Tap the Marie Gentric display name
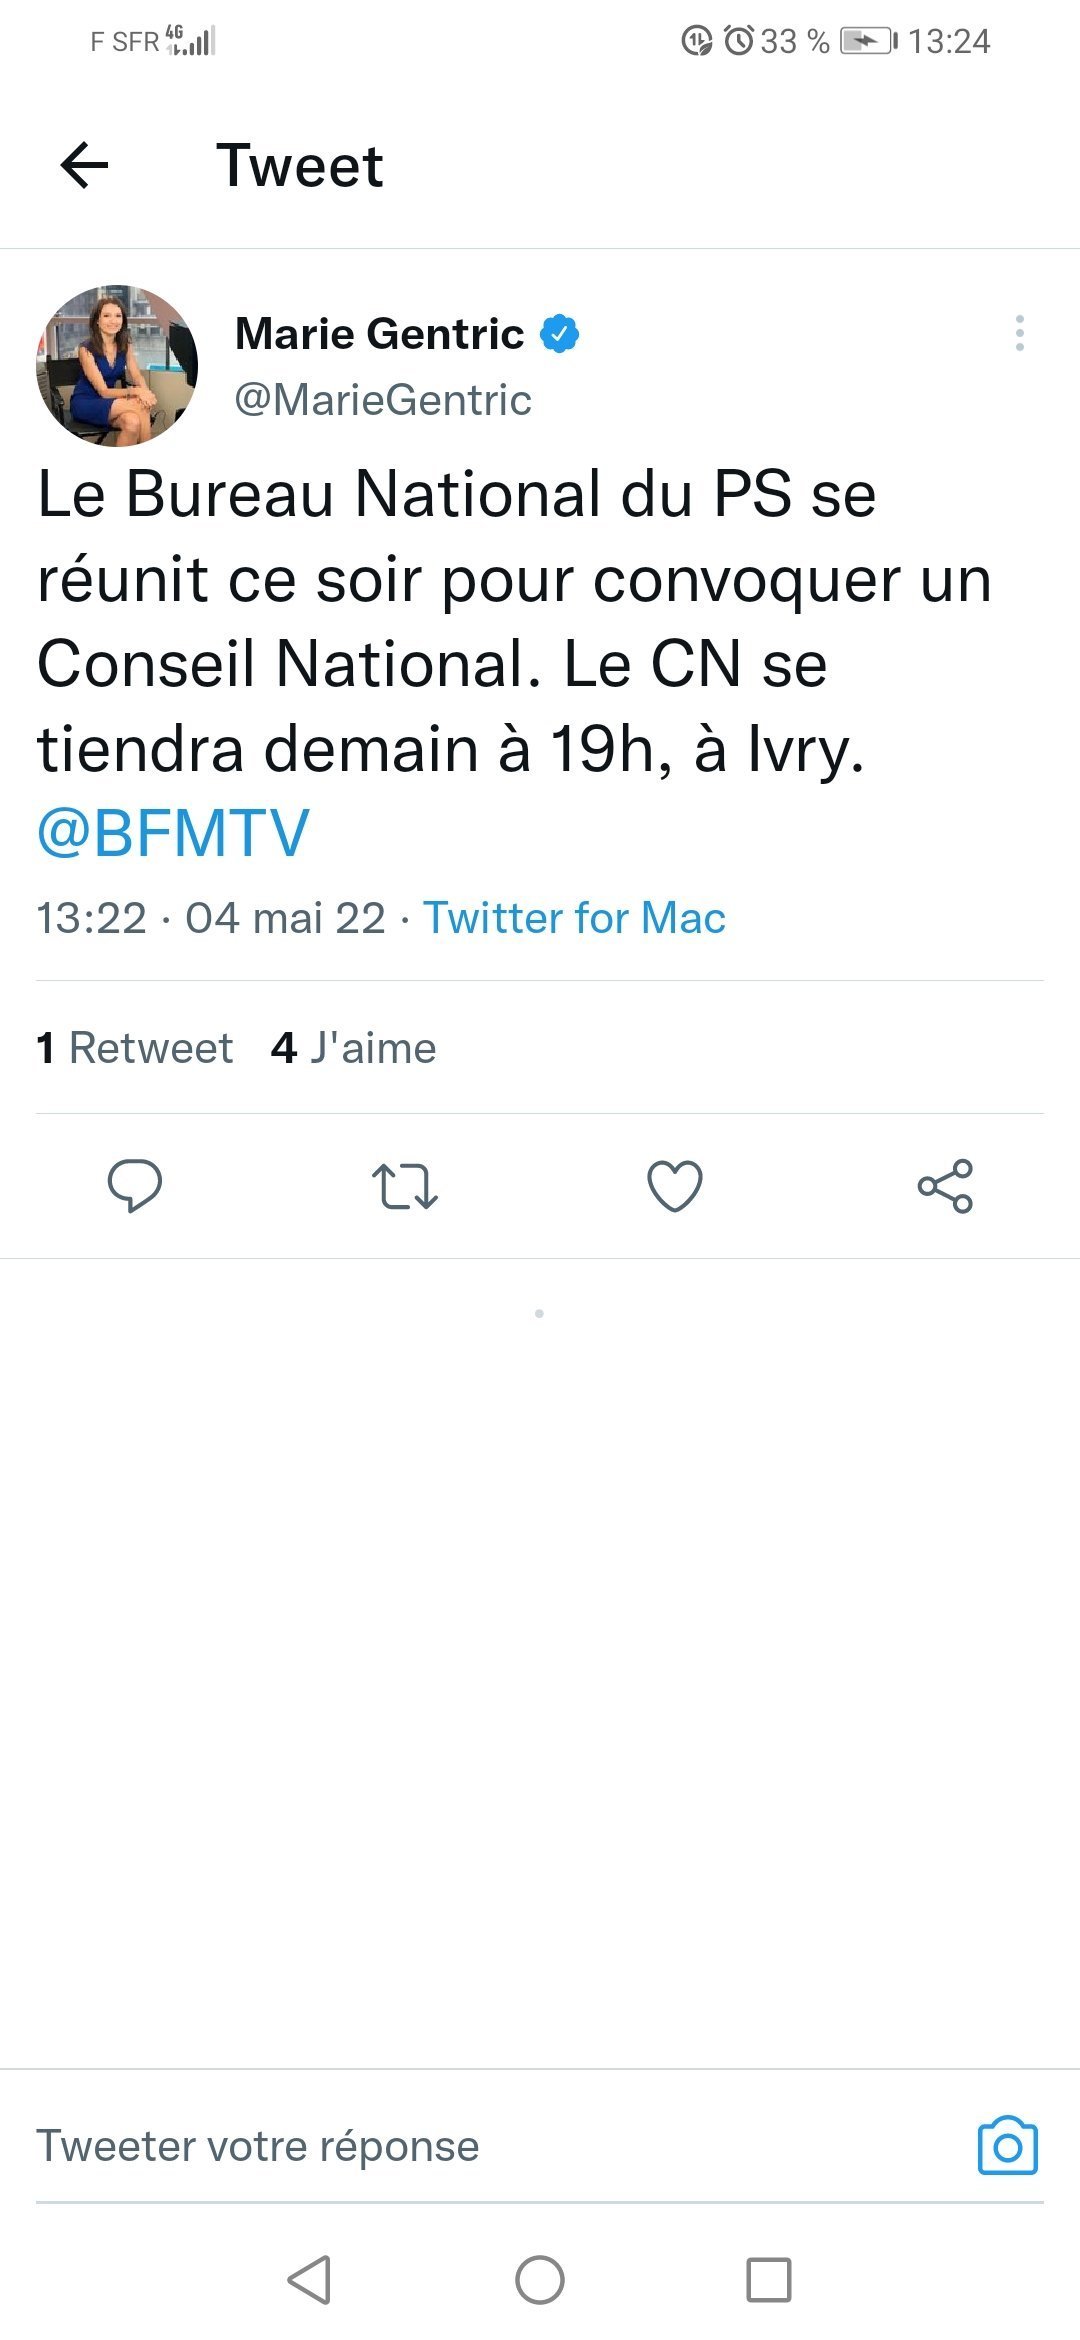The image size is (1080, 2340). coord(379,334)
